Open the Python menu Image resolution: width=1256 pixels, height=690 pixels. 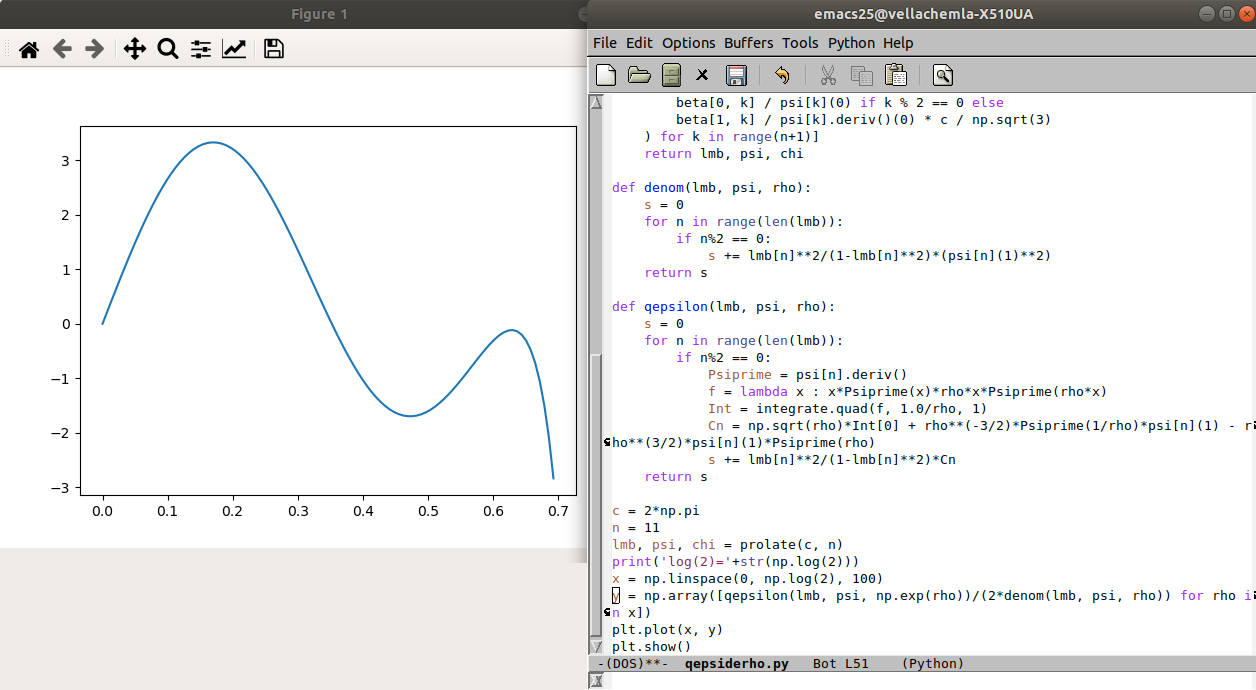[x=851, y=43]
